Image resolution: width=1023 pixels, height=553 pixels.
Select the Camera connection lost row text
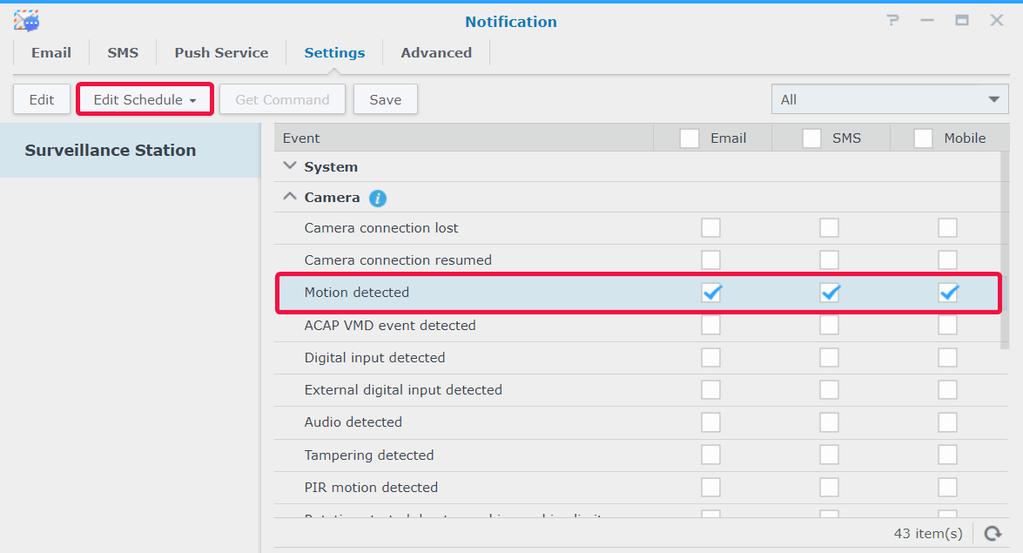coord(381,228)
